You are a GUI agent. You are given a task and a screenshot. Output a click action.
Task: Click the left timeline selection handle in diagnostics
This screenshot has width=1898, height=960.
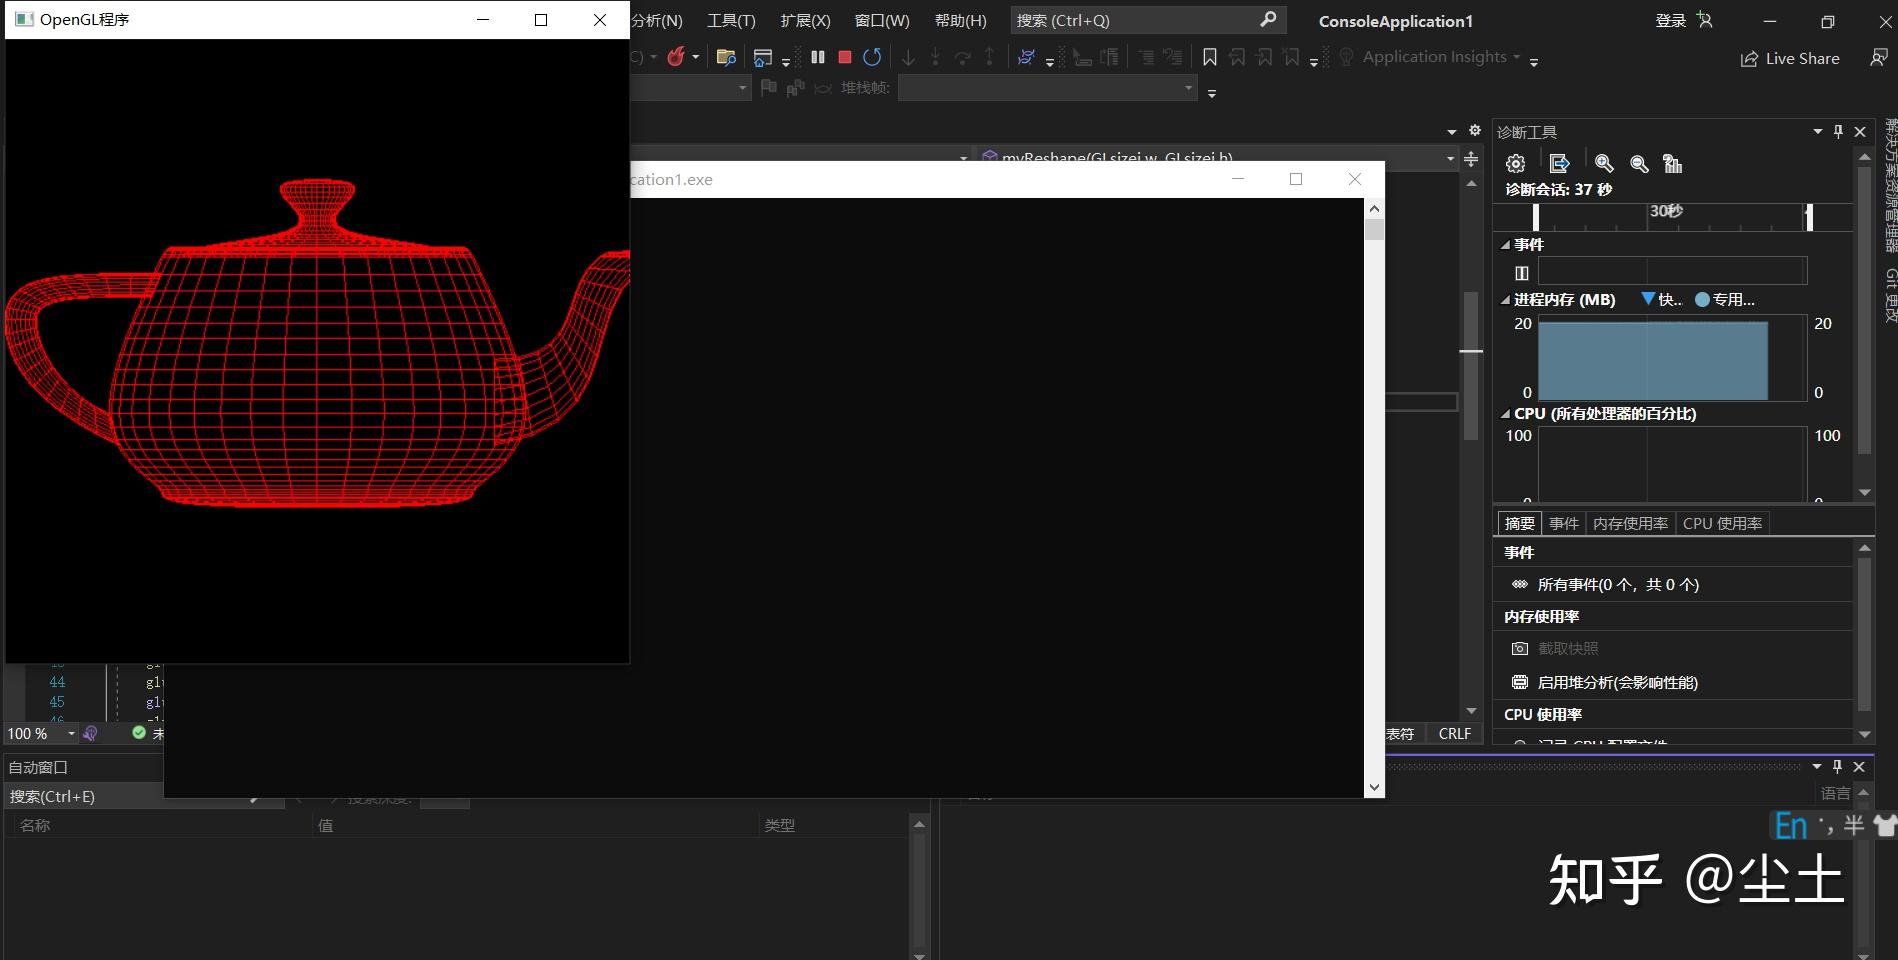[x=1536, y=217]
